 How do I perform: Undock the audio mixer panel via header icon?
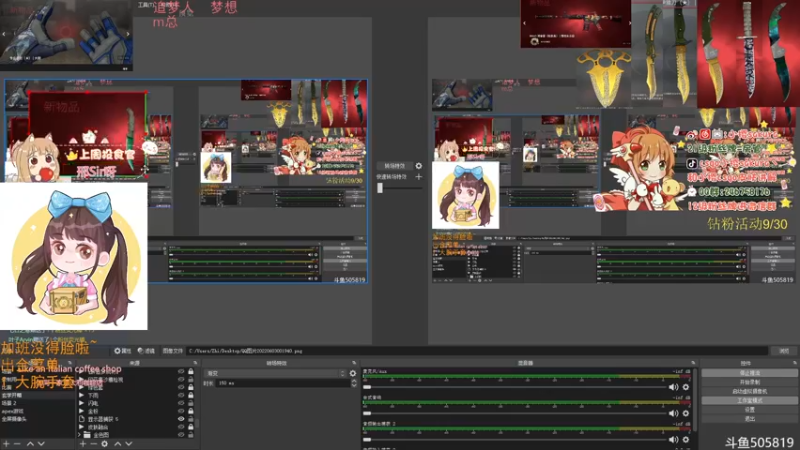(x=693, y=363)
